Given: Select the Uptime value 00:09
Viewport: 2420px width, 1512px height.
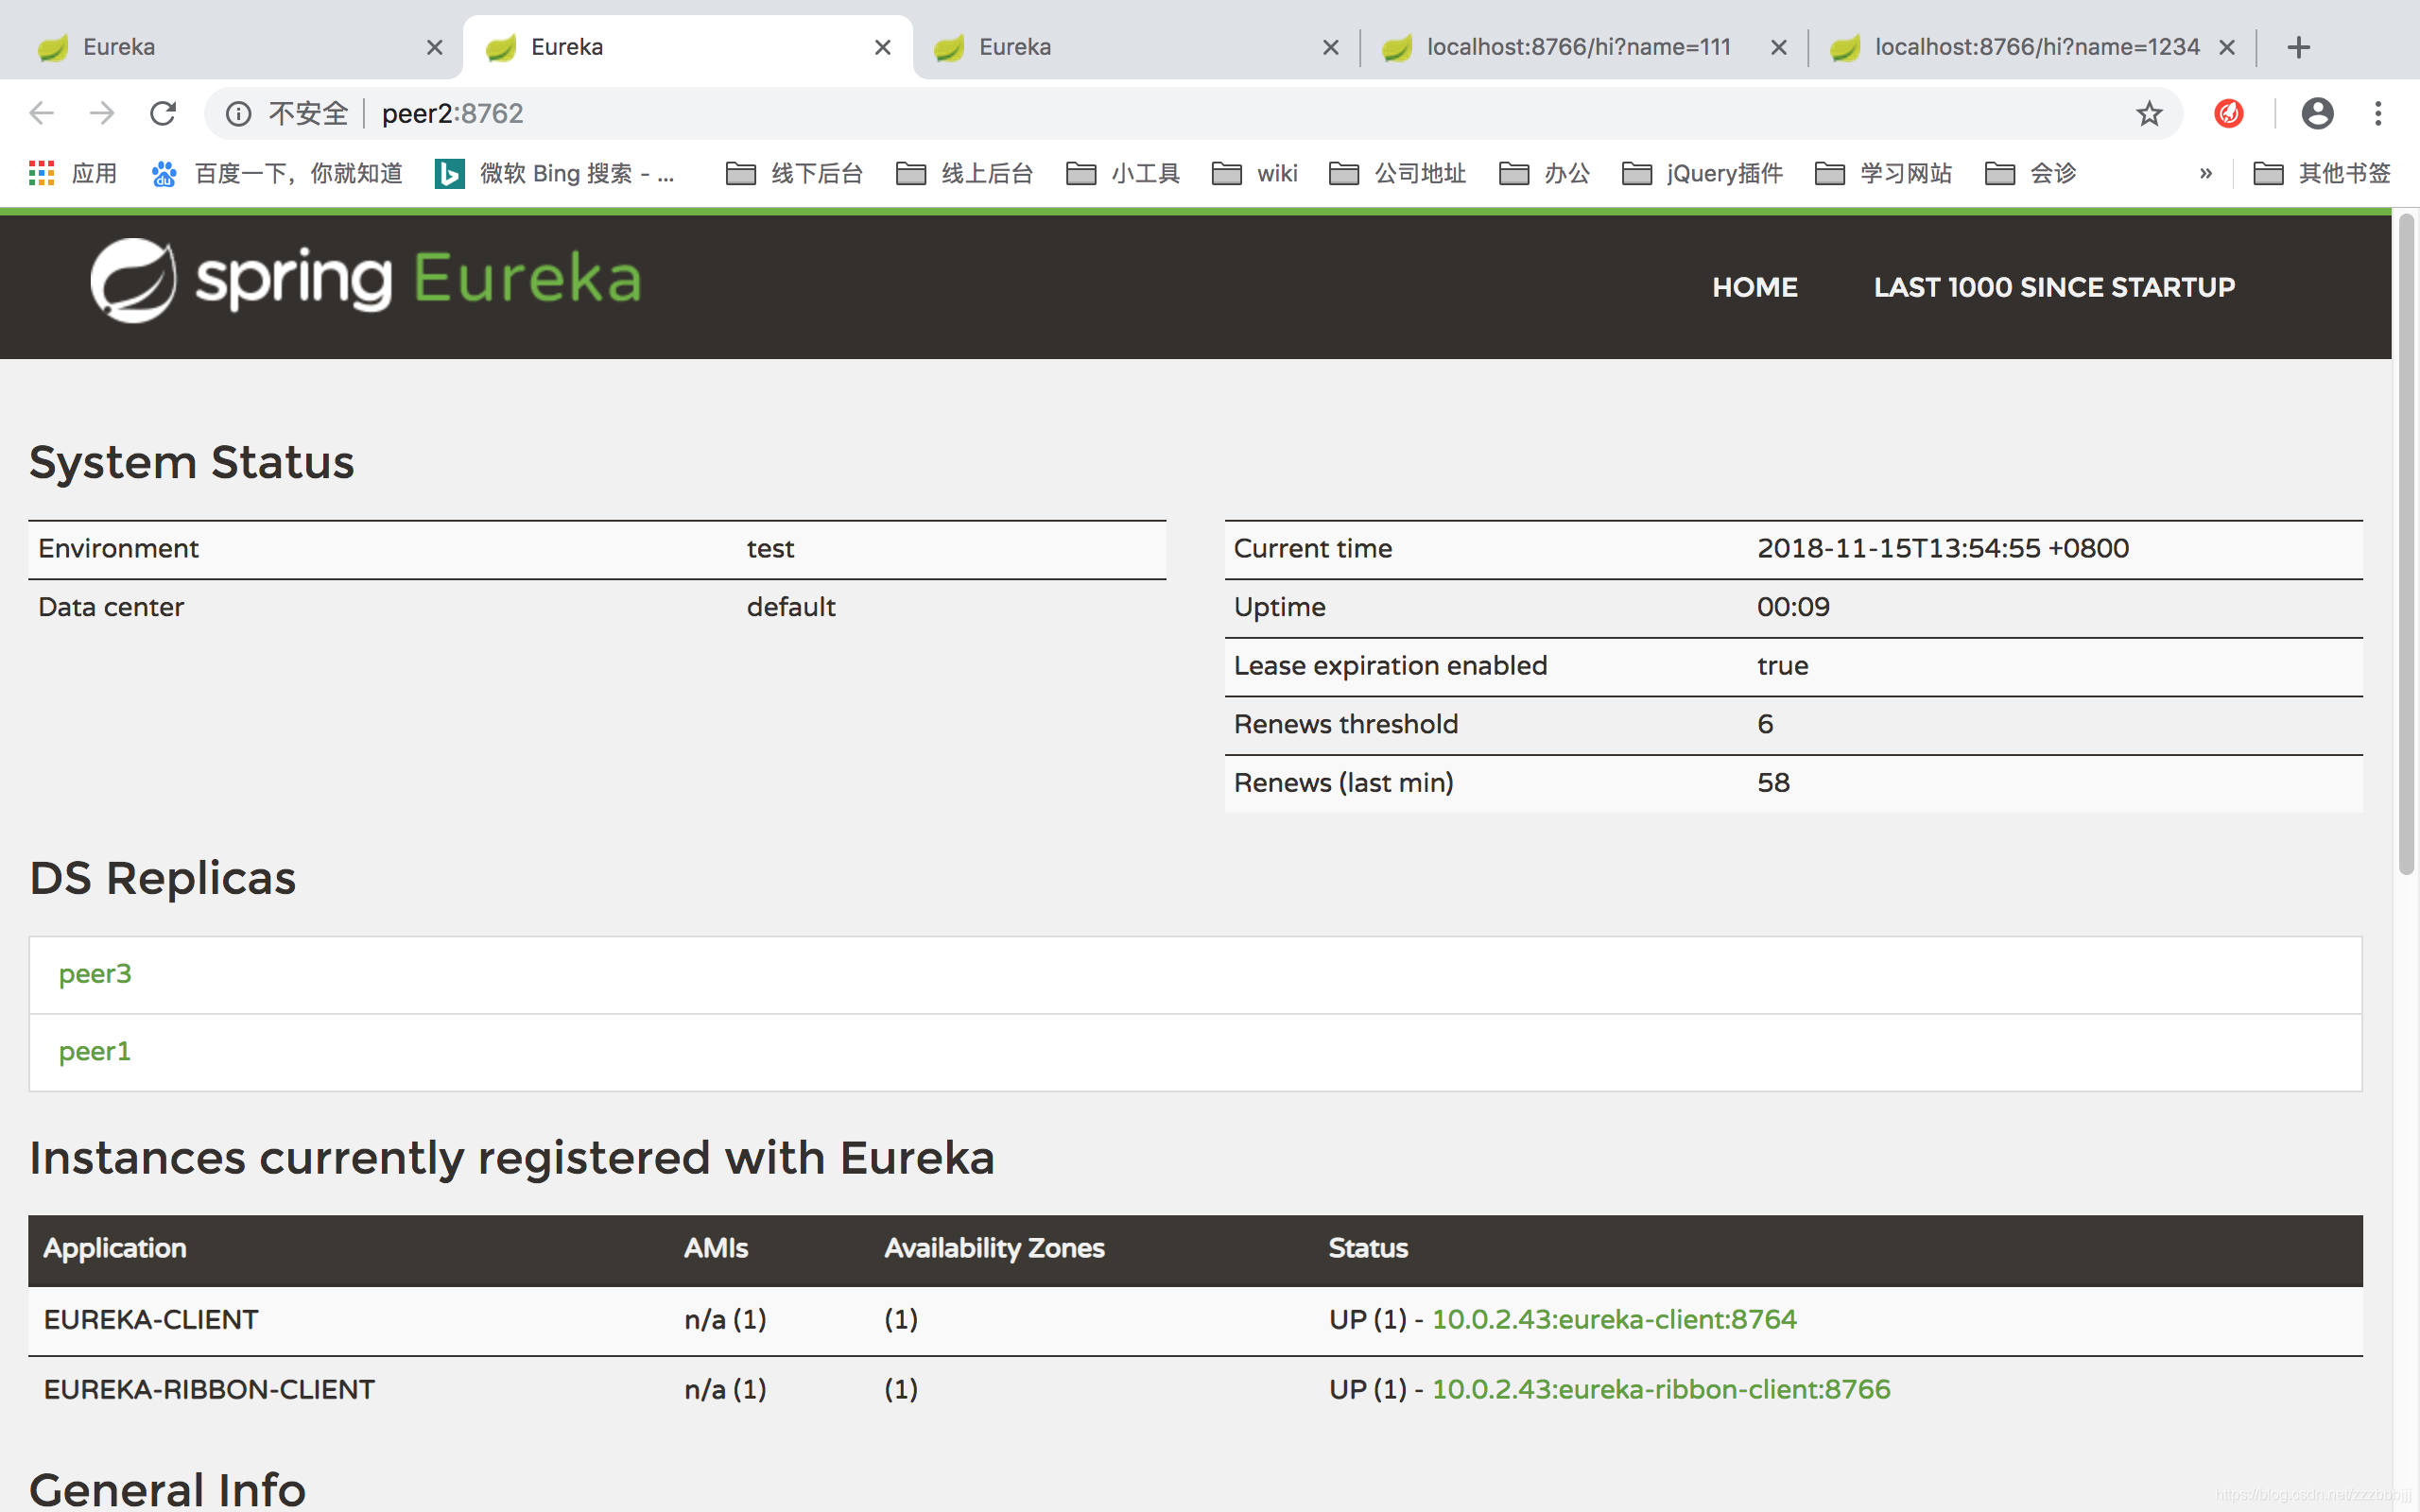Looking at the screenshot, I should [x=1793, y=607].
